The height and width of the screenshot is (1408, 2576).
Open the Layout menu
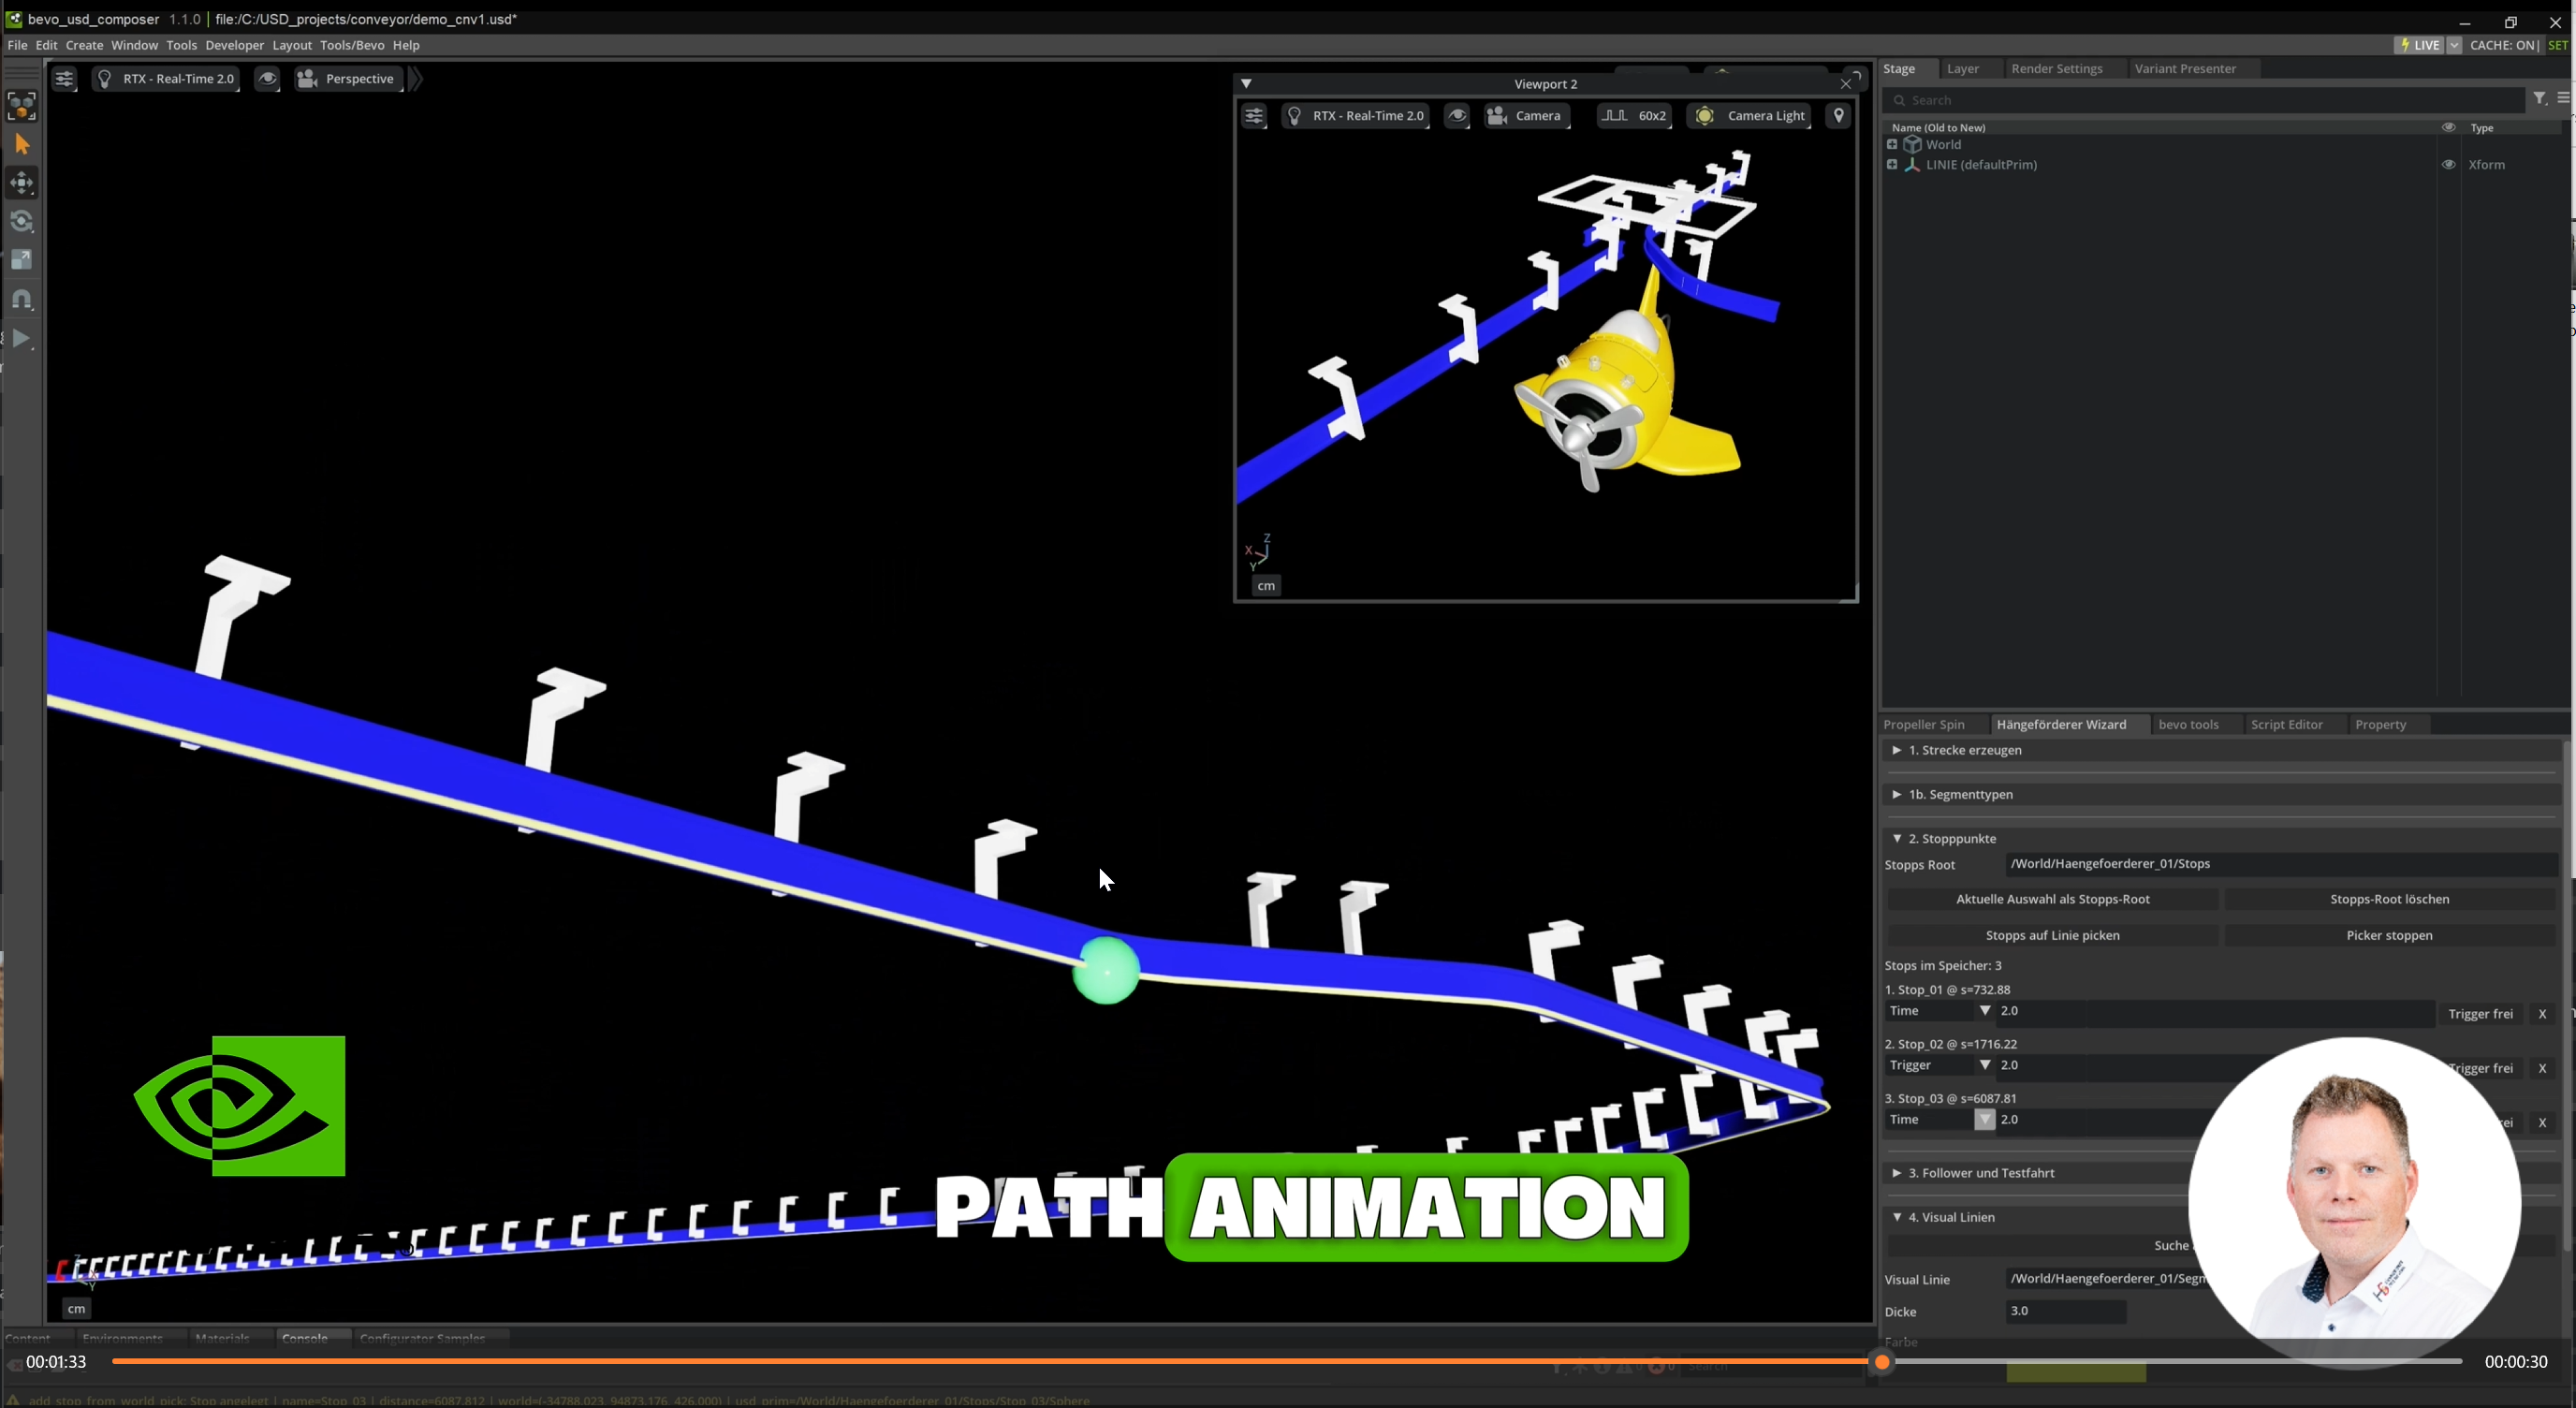(x=292, y=45)
